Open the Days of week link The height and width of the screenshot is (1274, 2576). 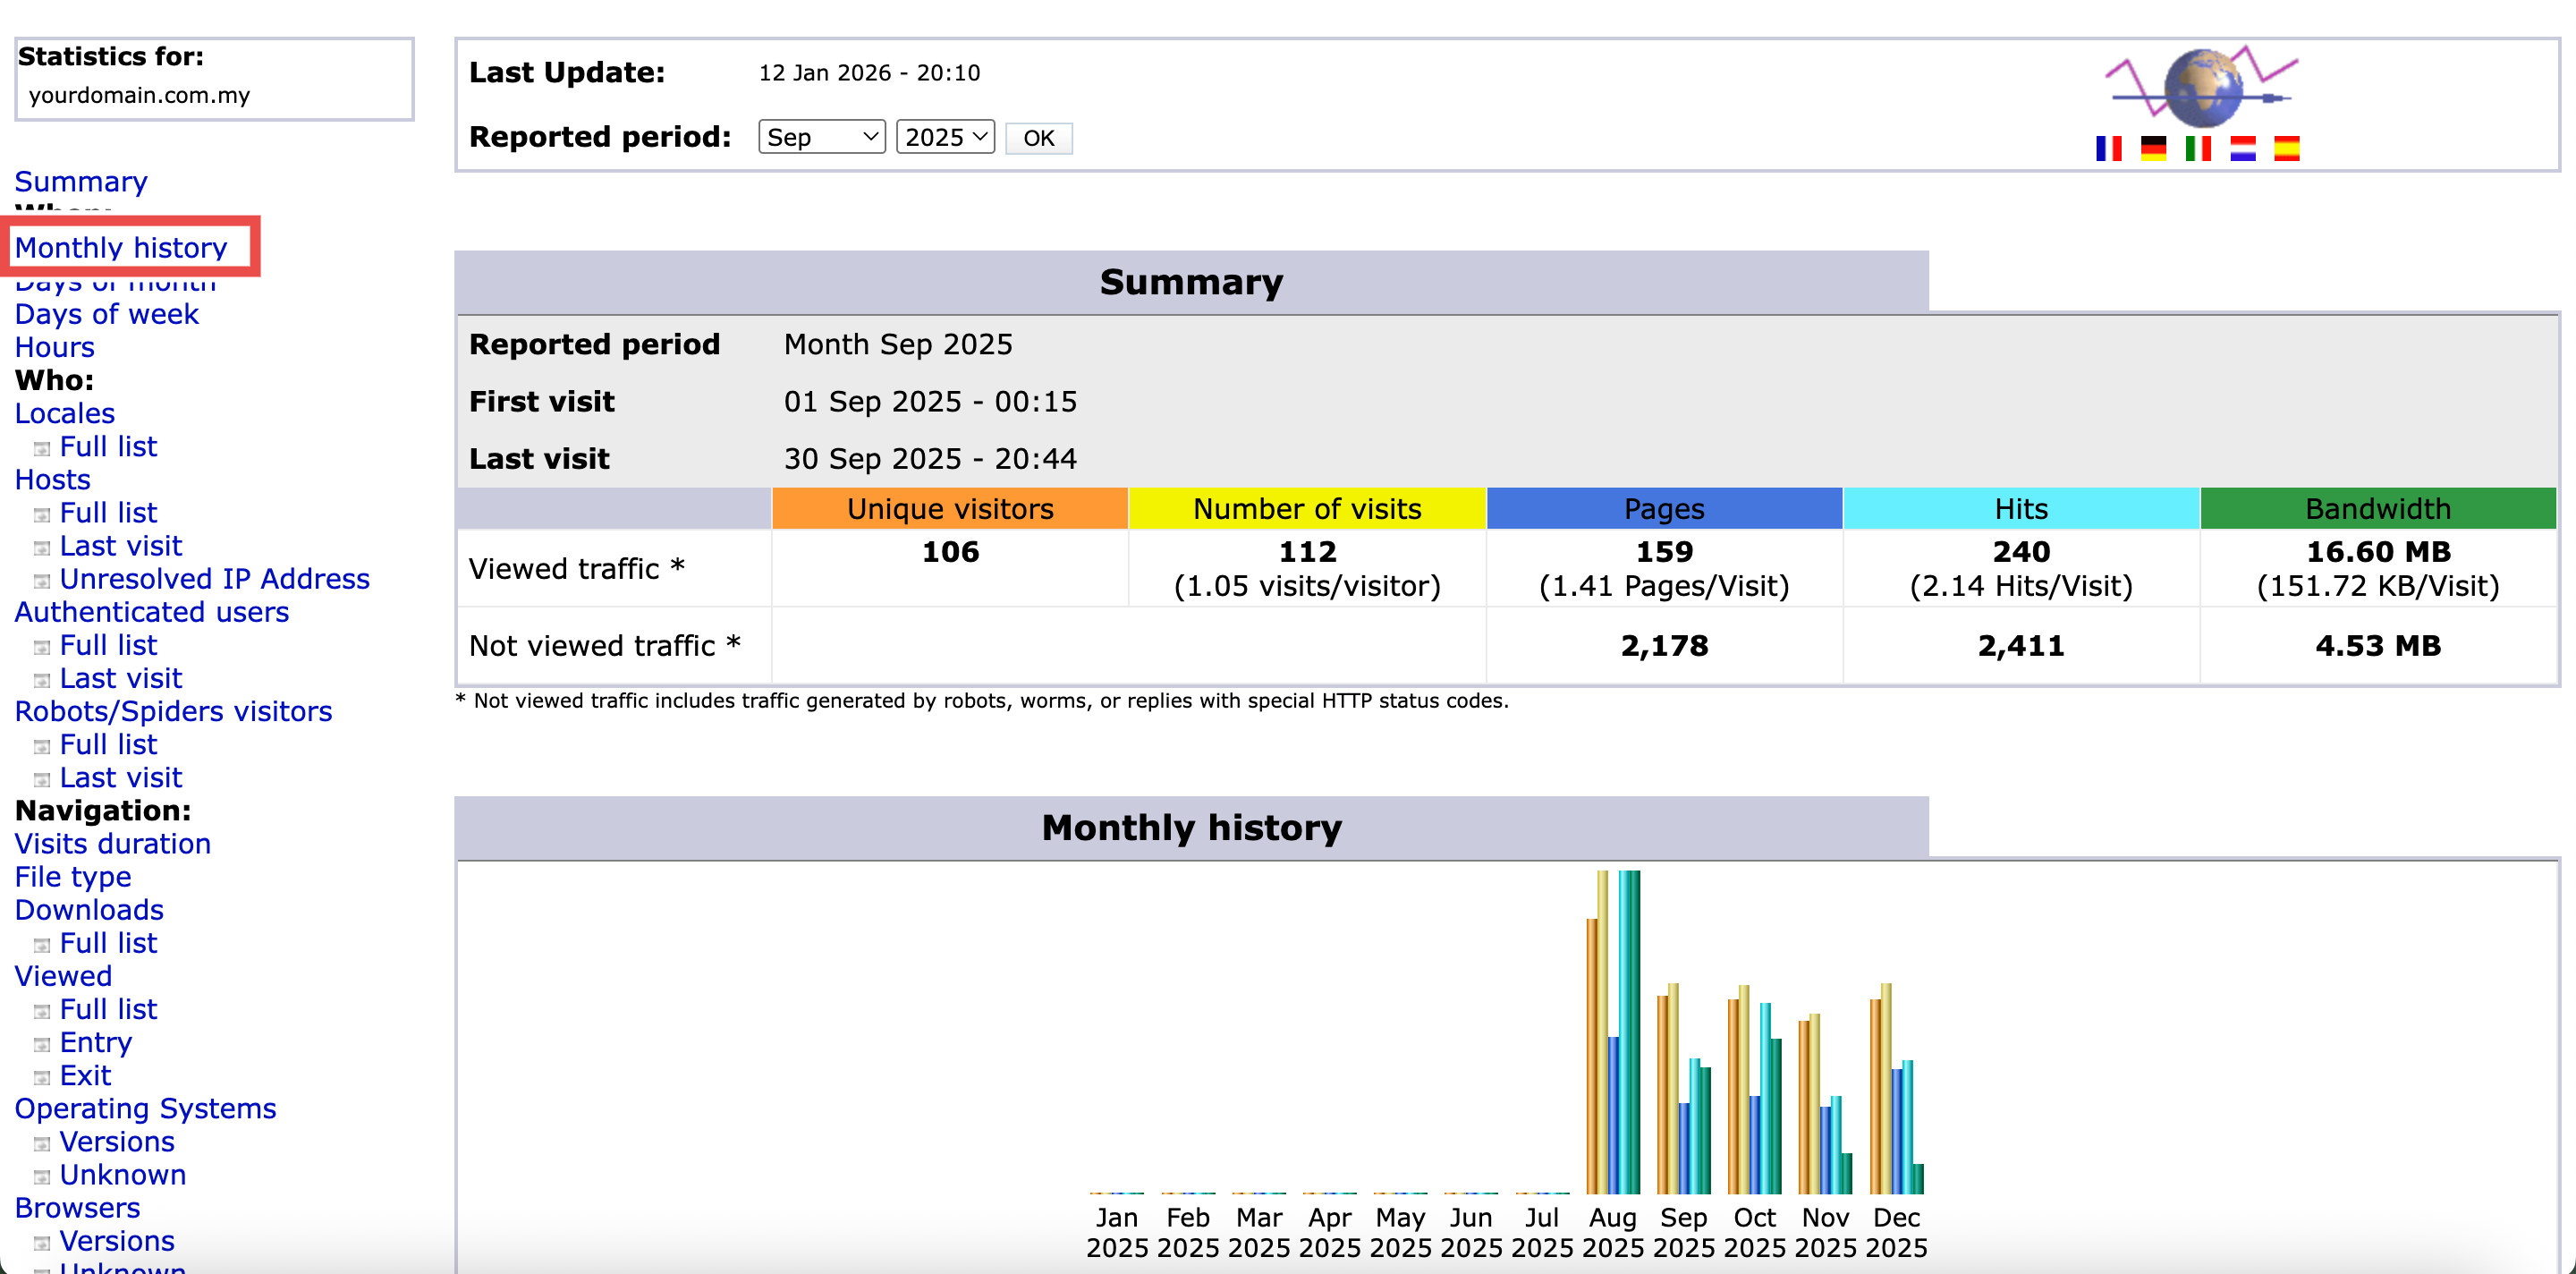click(x=106, y=314)
